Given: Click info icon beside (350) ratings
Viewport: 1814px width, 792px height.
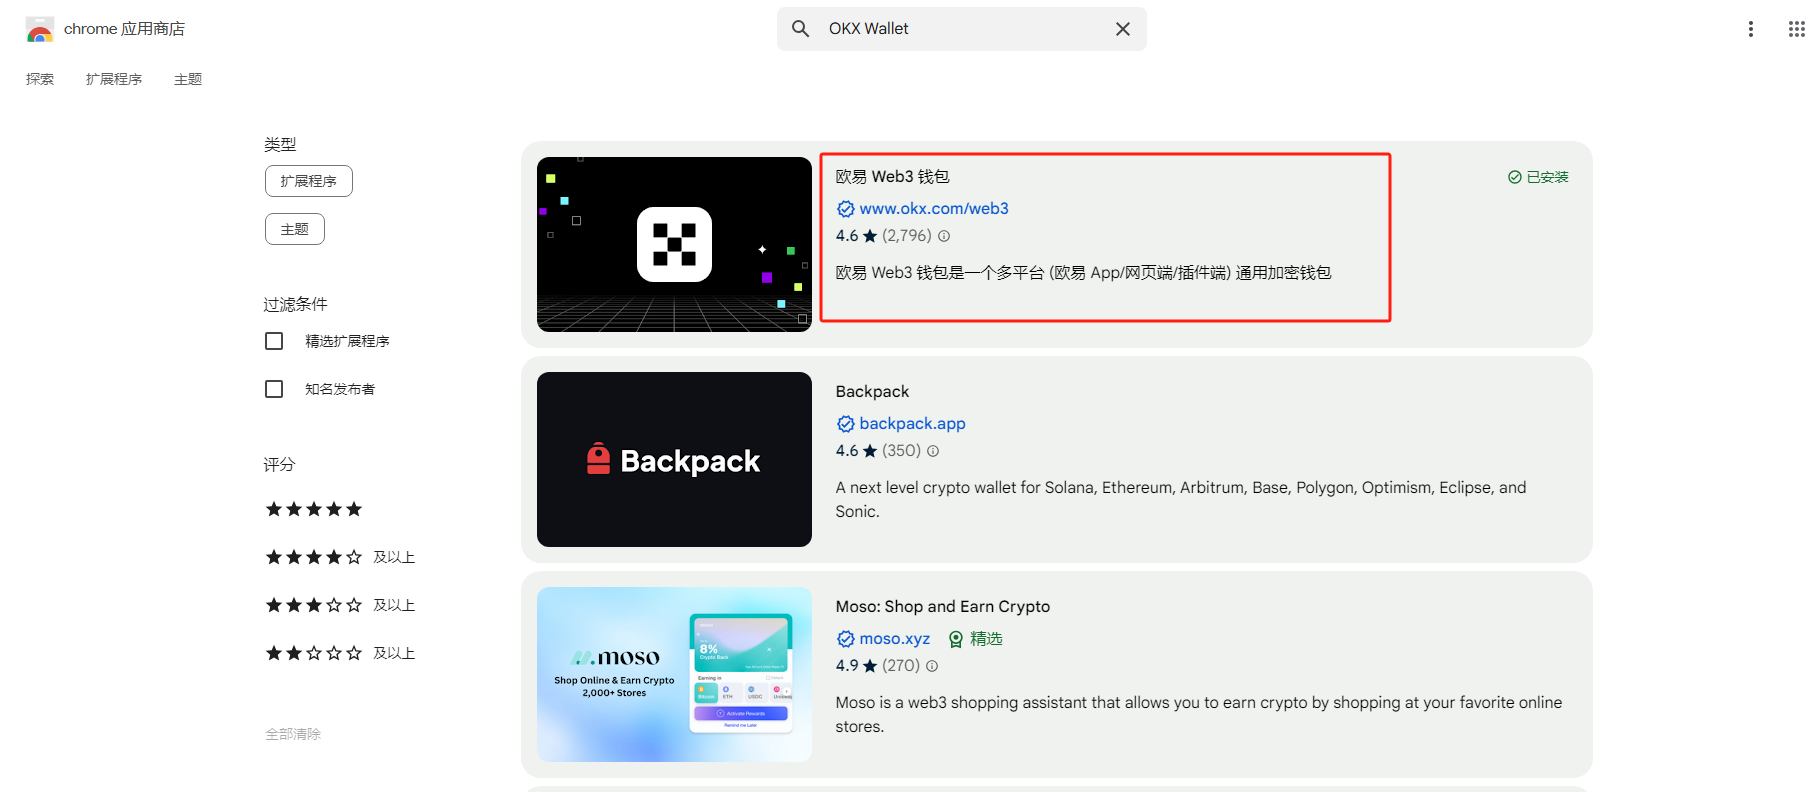Looking at the screenshot, I should (933, 451).
